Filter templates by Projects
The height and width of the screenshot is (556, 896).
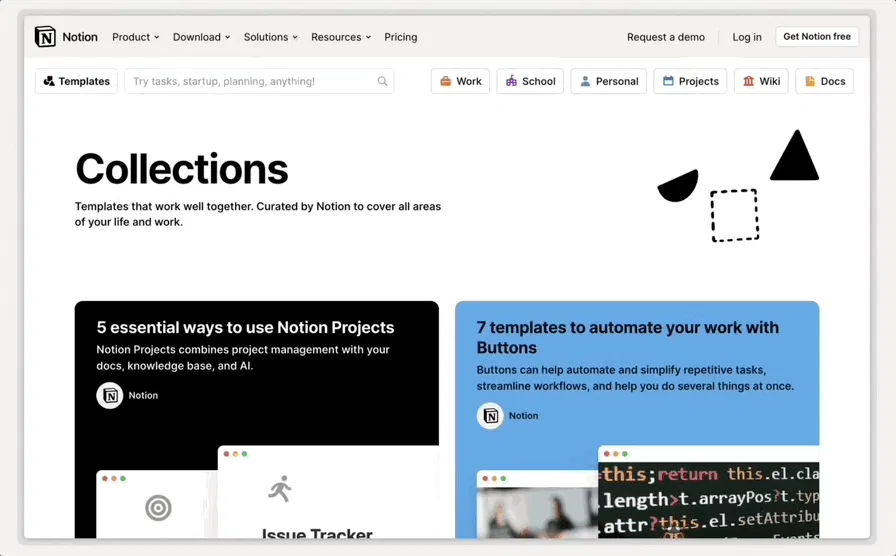point(690,81)
